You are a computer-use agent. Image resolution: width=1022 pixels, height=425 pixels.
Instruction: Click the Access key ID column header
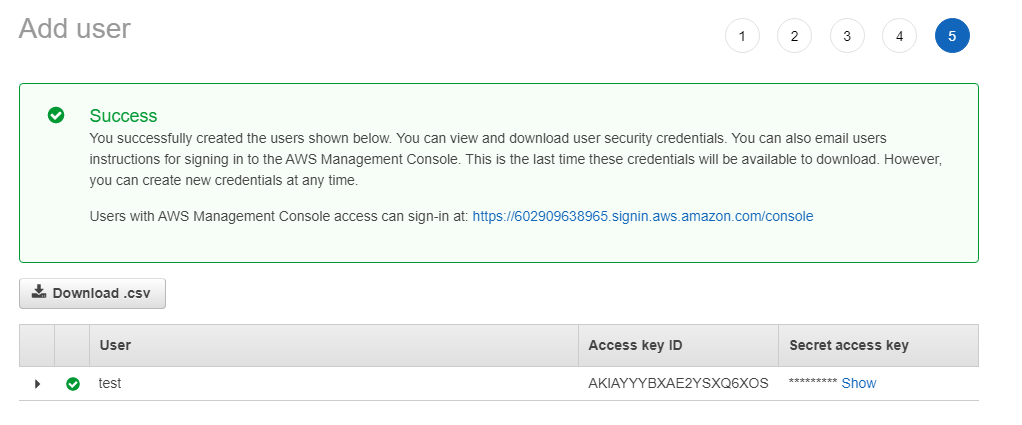pyautogui.click(x=635, y=345)
